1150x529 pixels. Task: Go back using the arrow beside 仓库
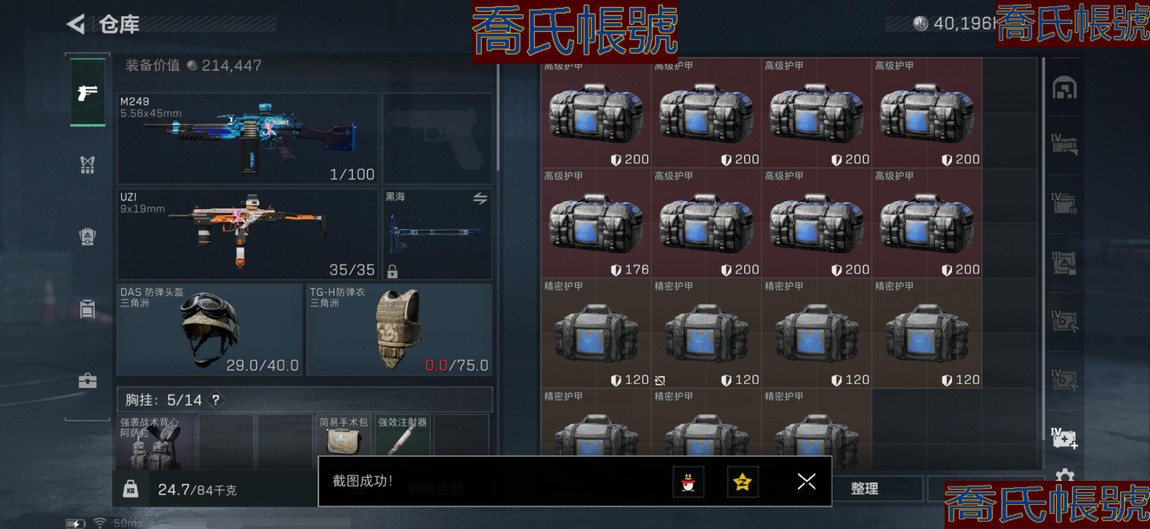[76, 24]
